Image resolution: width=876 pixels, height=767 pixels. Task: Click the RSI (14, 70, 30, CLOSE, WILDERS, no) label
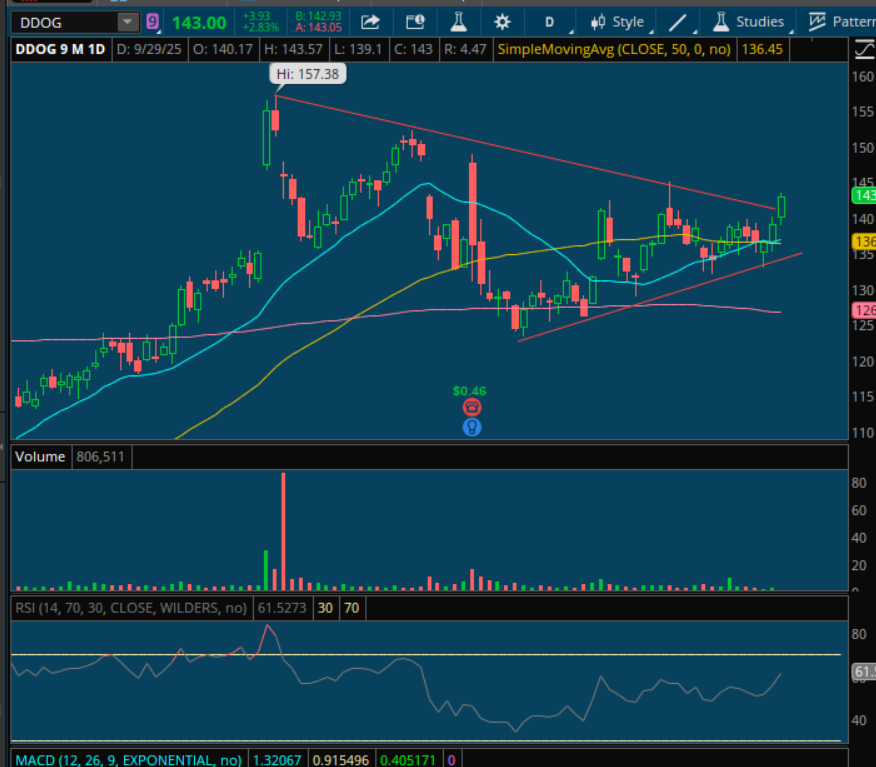click(x=131, y=608)
